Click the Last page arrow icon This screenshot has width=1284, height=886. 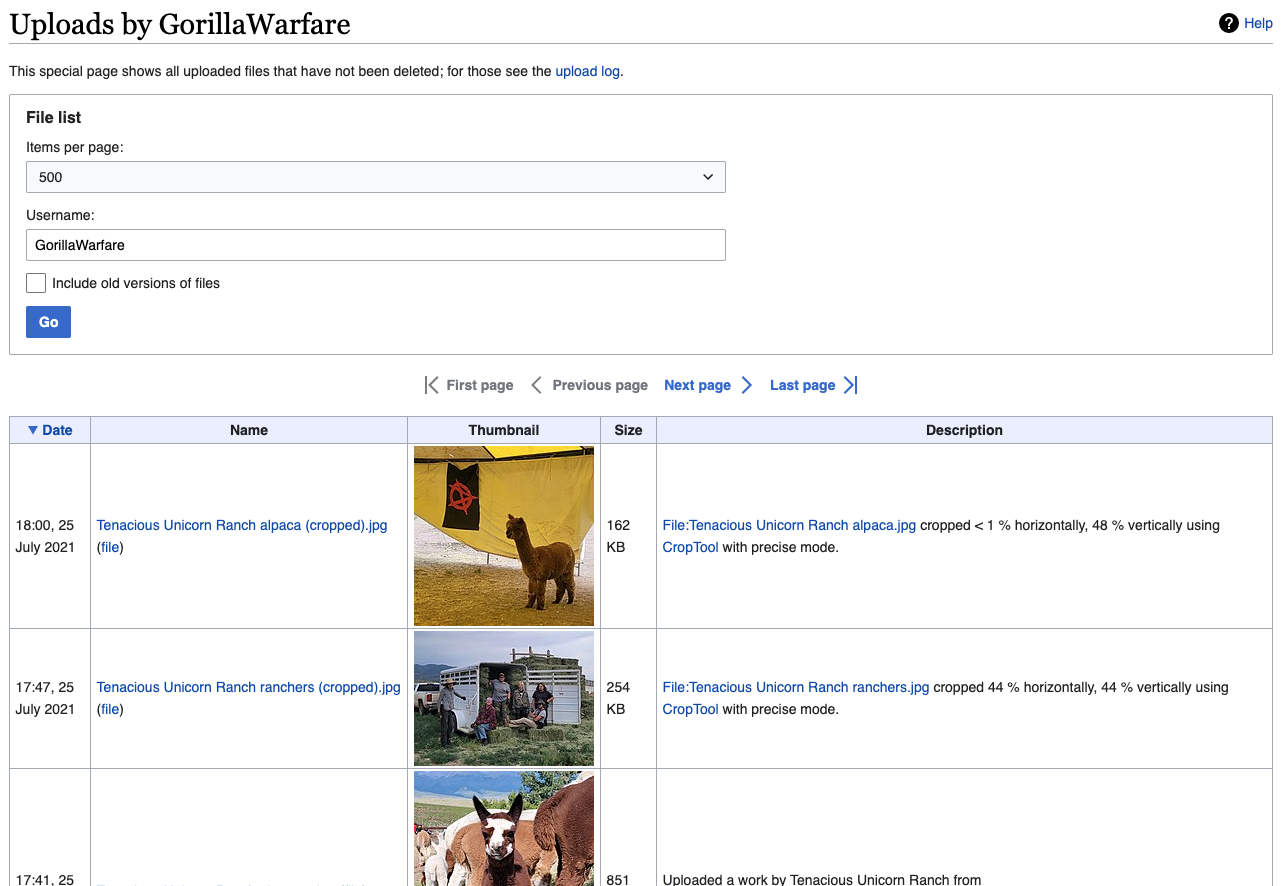[850, 385]
